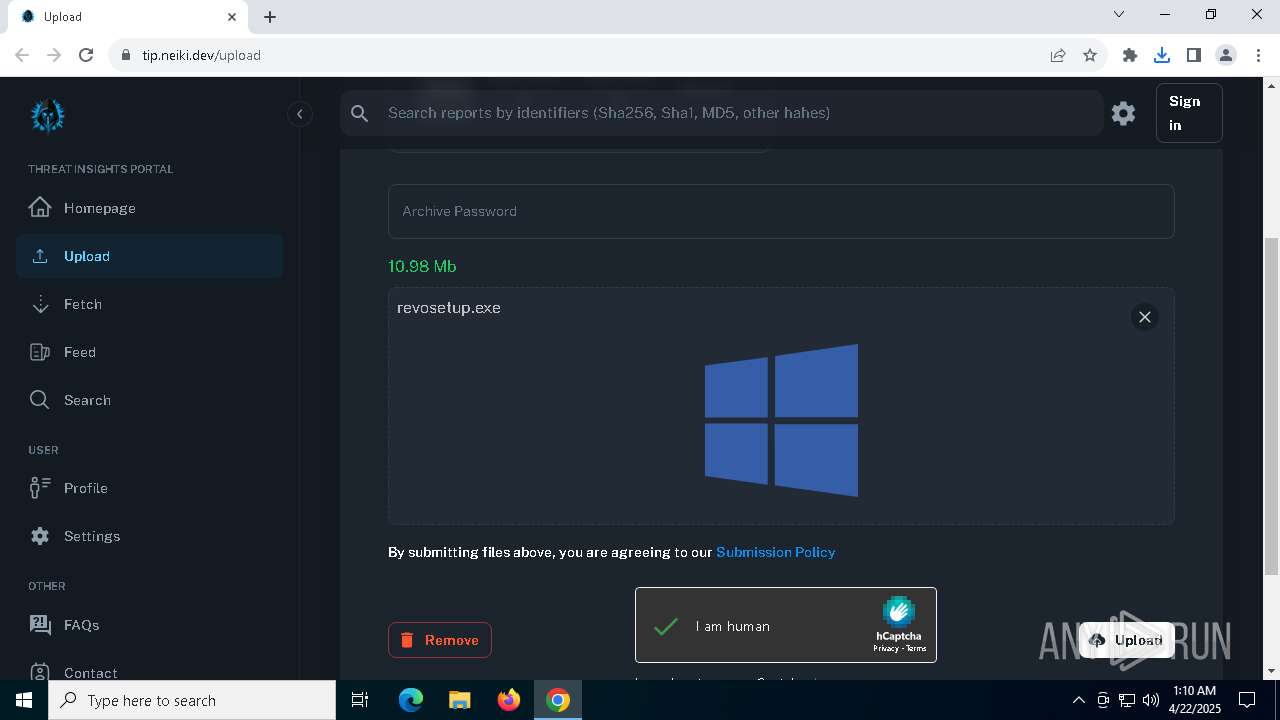The image size is (1280, 720).
Task: Open the hCaptcha Privacy link
Action: point(885,648)
